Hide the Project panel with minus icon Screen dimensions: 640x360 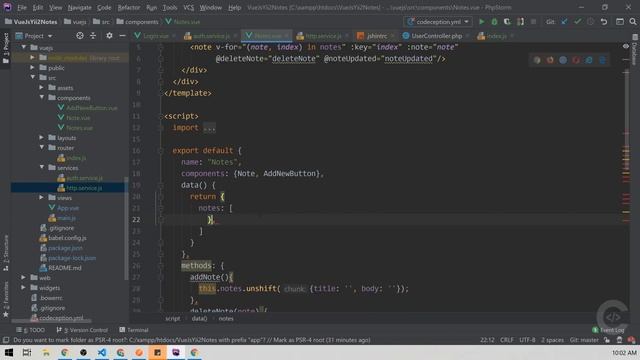pyautogui.click(x=122, y=36)
